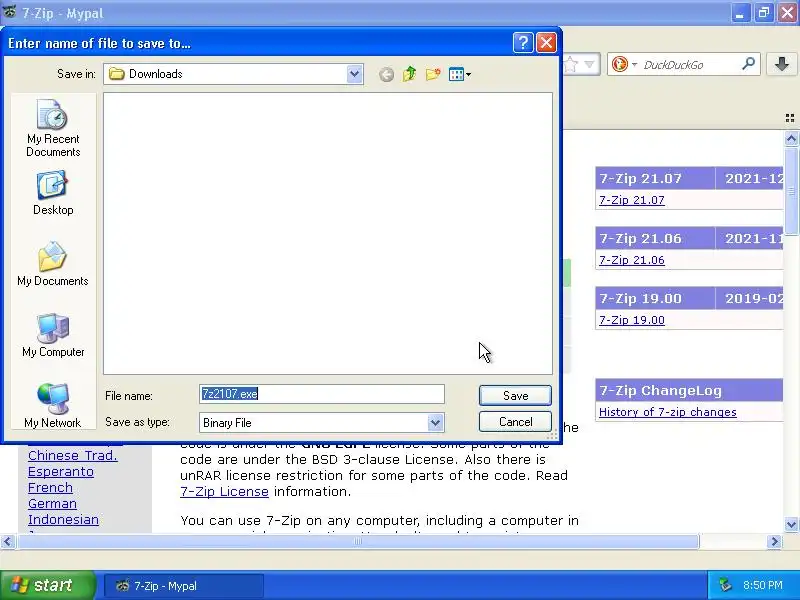Switch to German language page

tap(52, 504)
